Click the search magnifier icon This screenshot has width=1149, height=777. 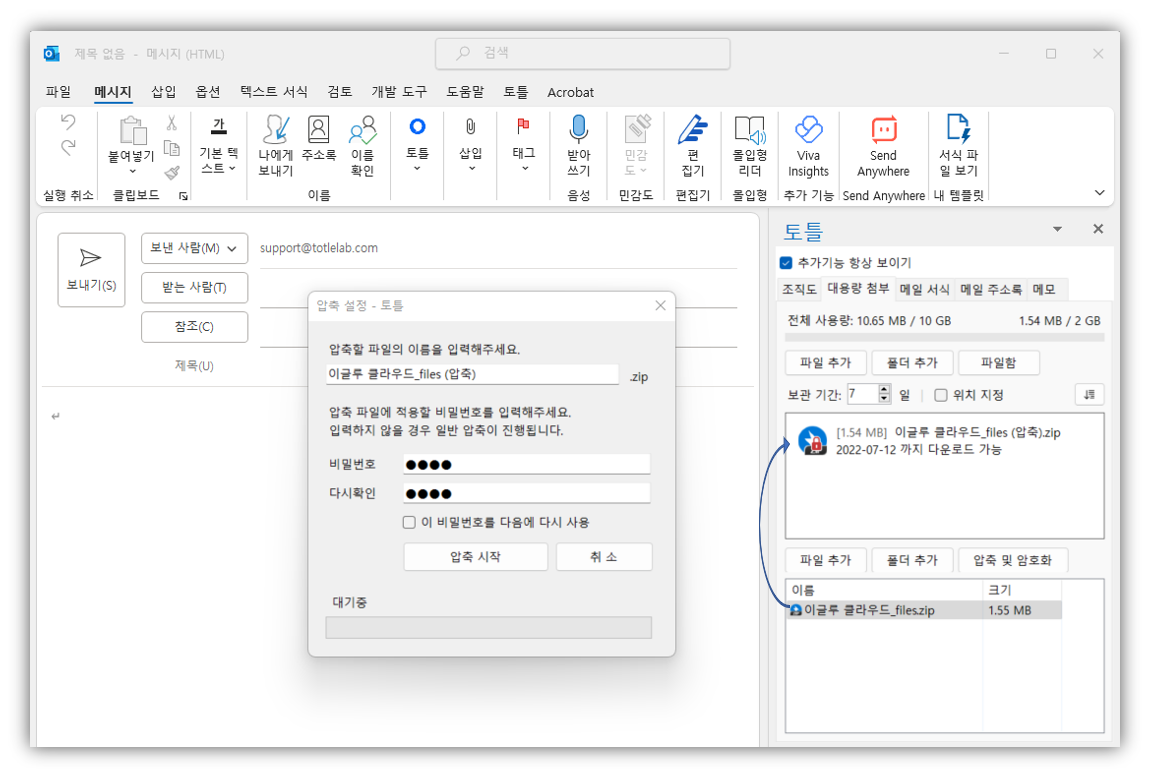[x=463, y=54]
